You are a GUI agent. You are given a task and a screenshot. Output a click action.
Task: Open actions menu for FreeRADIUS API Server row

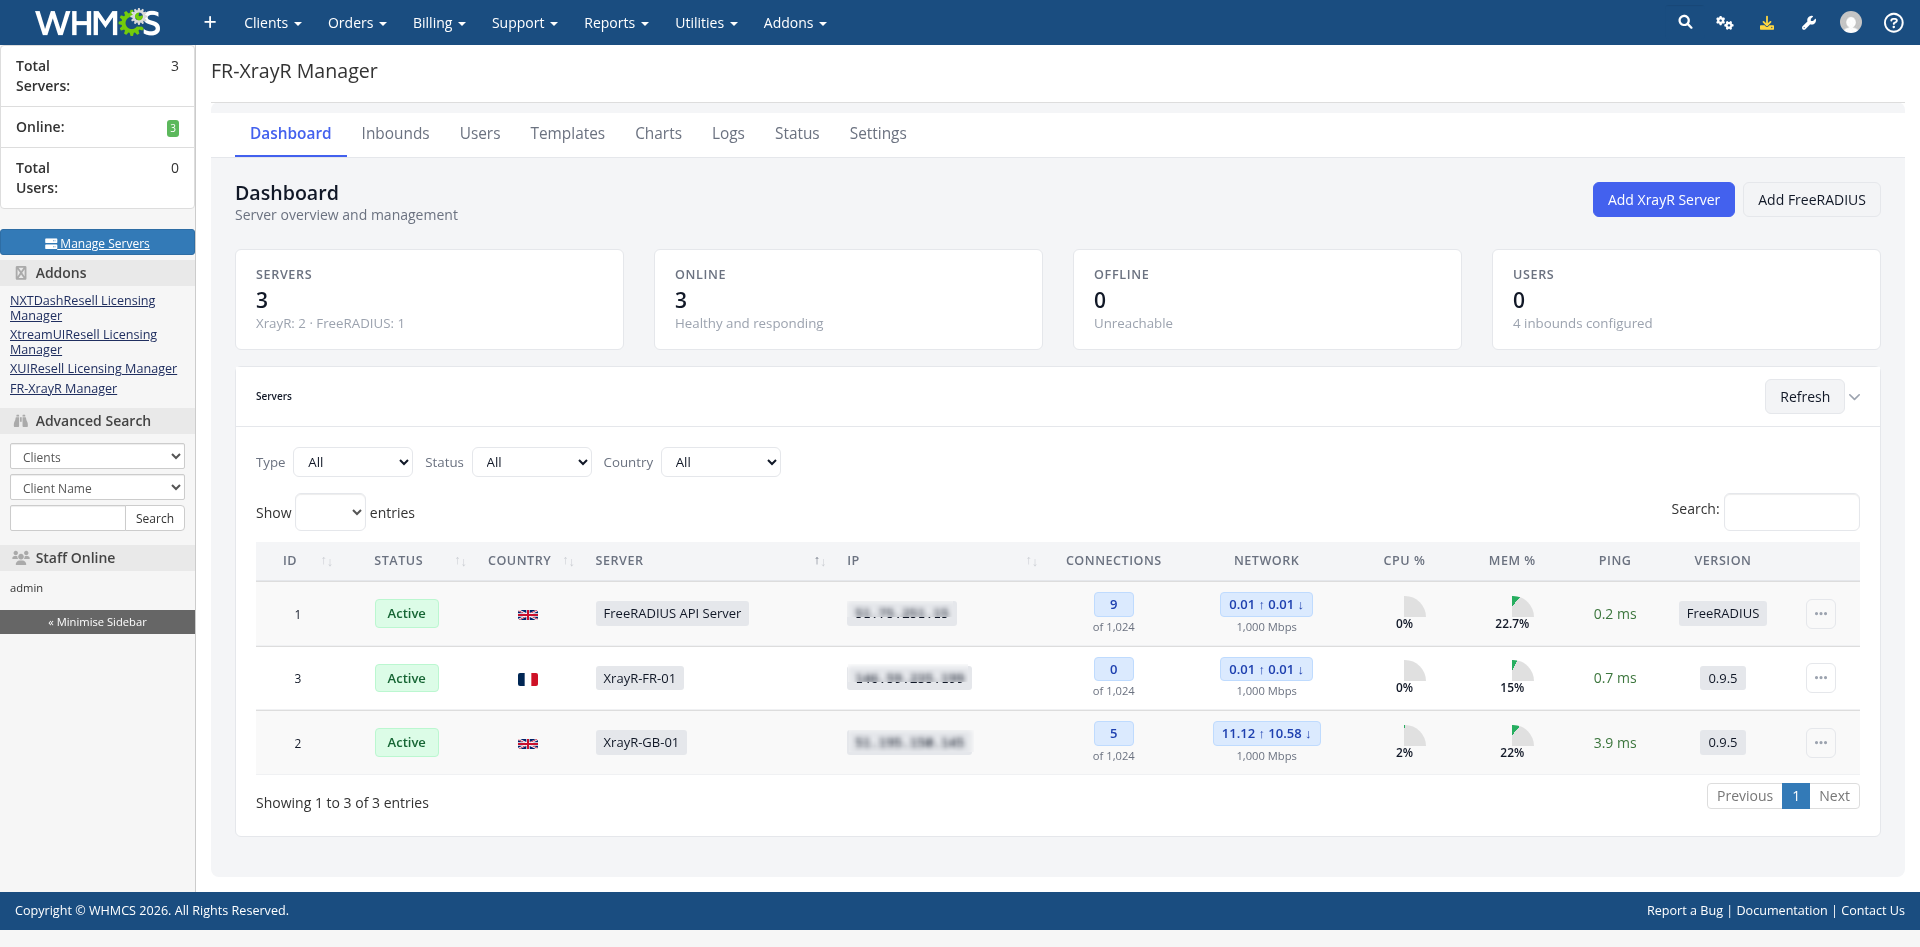coord(1820,614)
